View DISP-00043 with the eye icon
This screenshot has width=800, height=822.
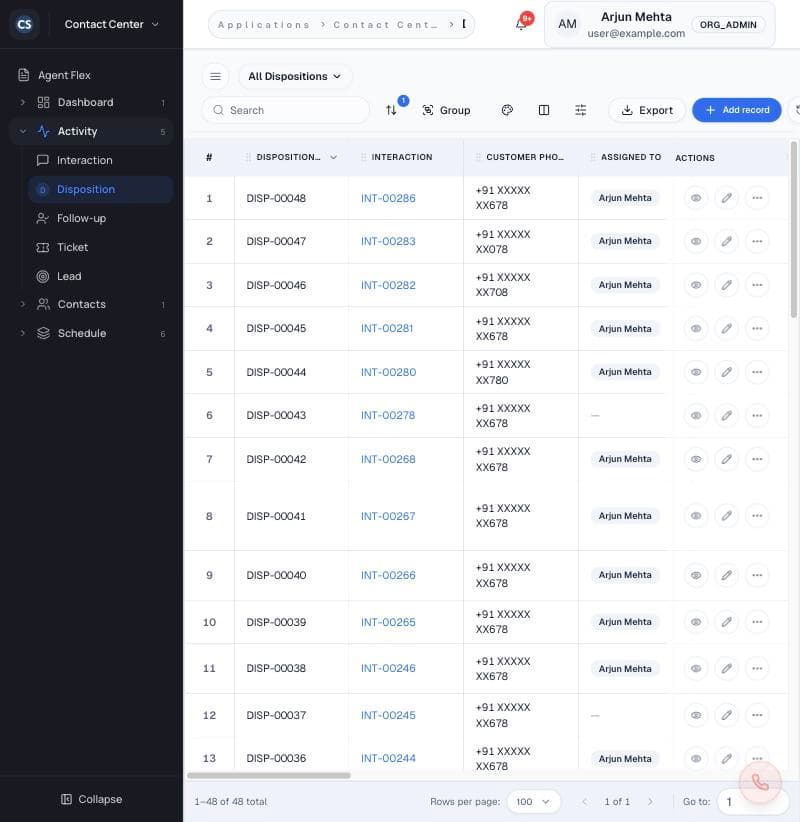point(696,416)
